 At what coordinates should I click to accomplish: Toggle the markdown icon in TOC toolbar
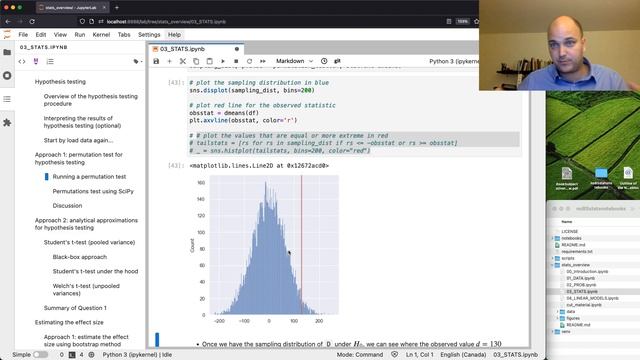click(36, 62)
